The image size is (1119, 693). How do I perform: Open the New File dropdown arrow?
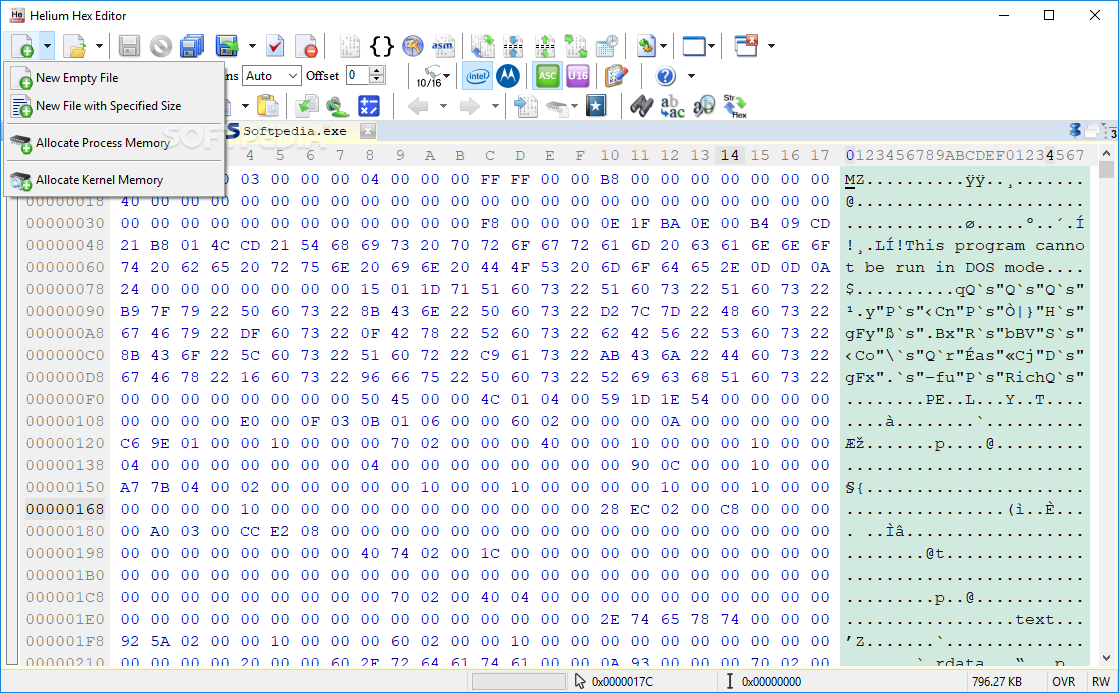(46, 46)
